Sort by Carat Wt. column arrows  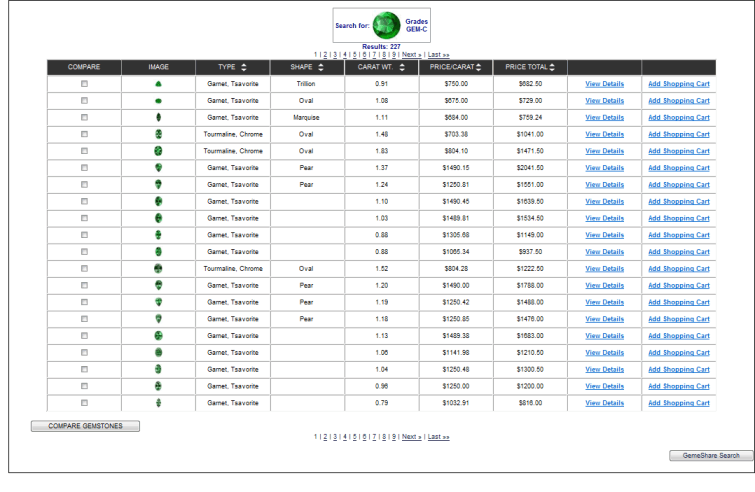[402, 67]
